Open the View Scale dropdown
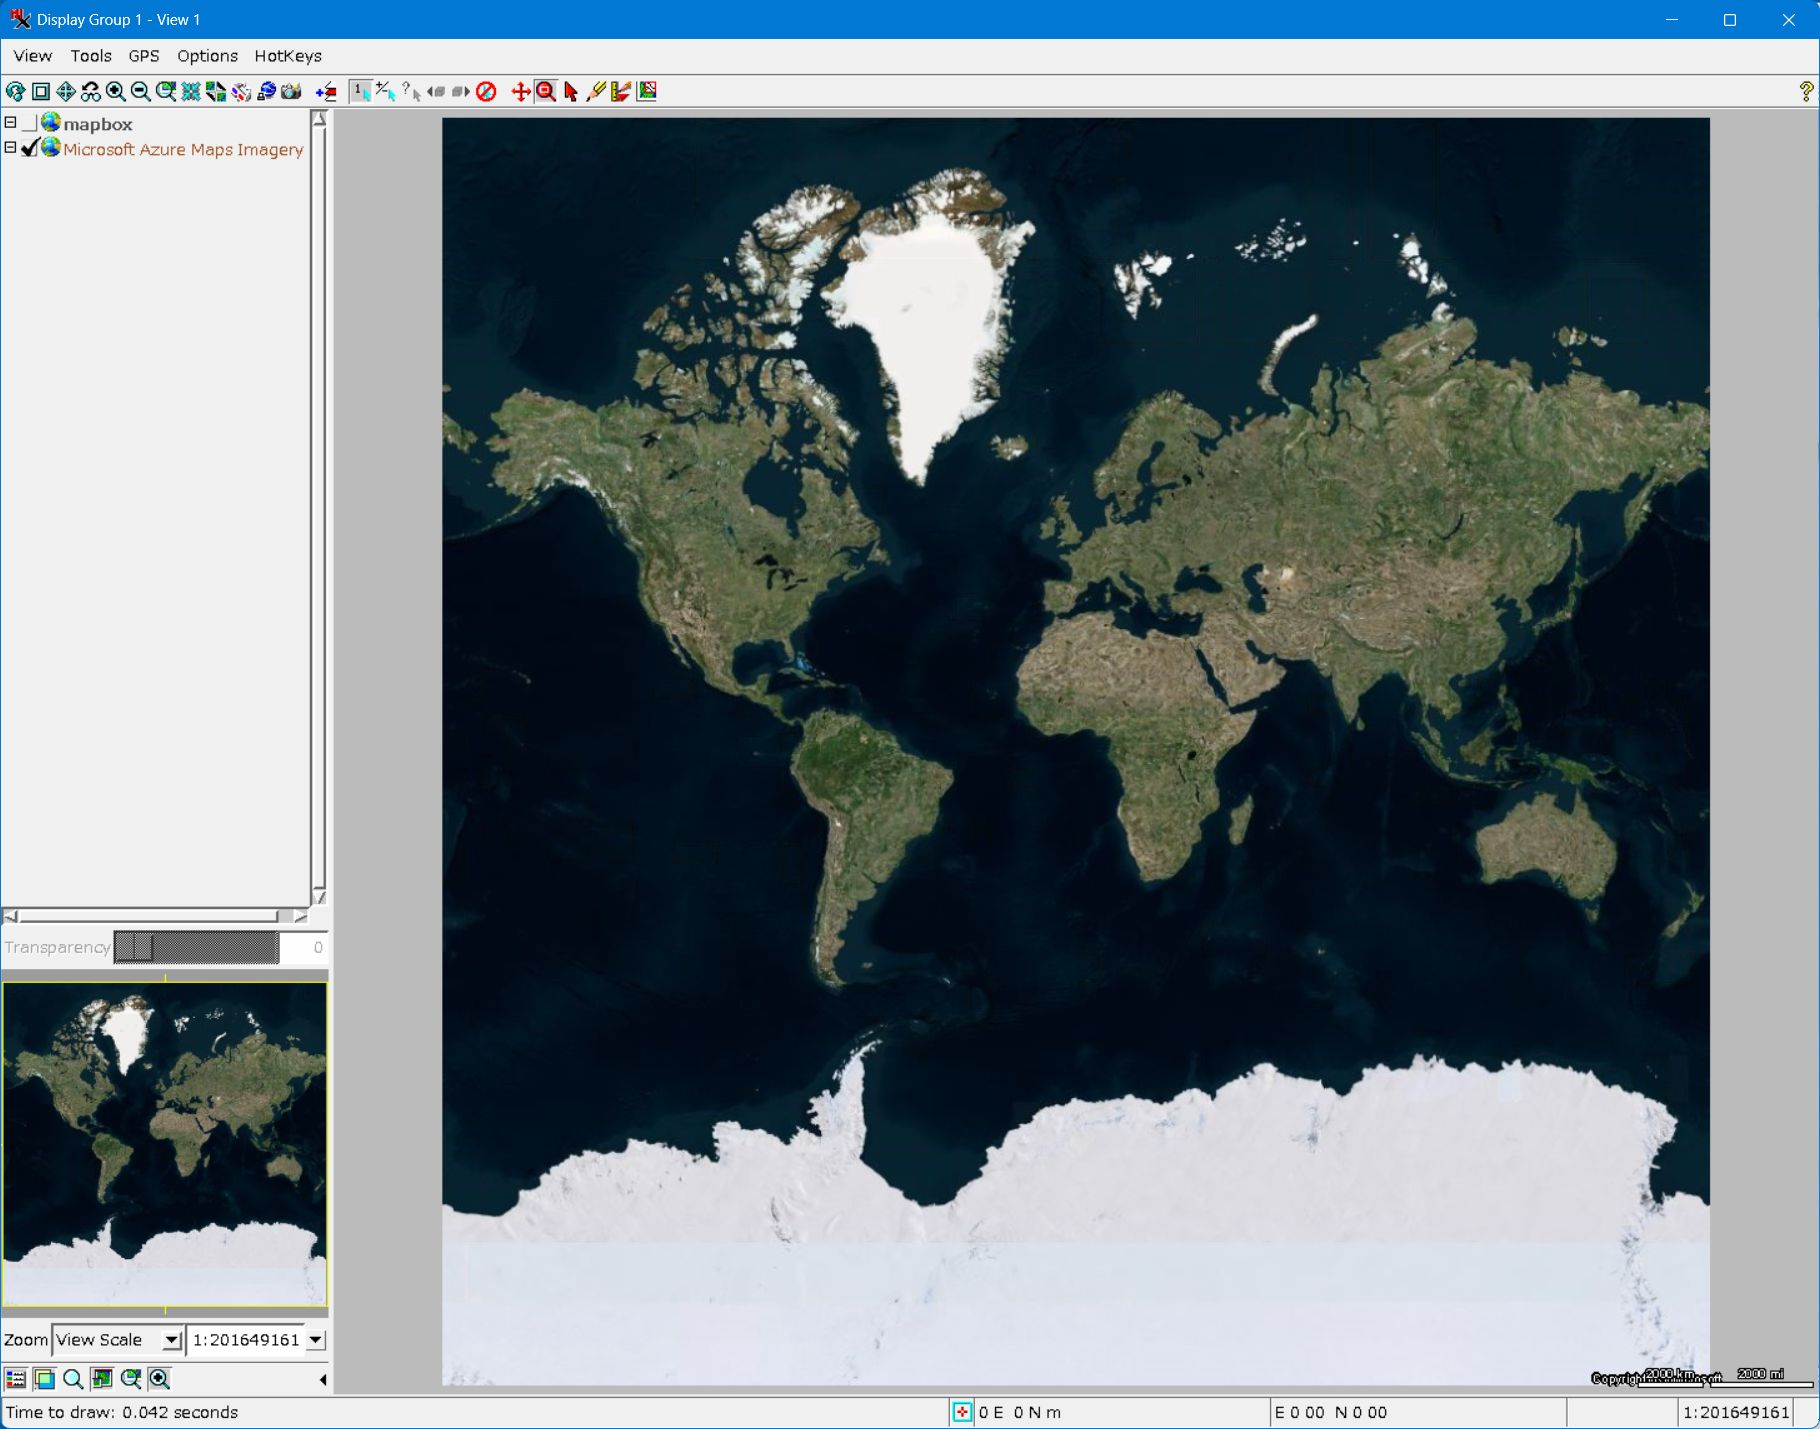1820x1429 pixels. (171, 1340)
